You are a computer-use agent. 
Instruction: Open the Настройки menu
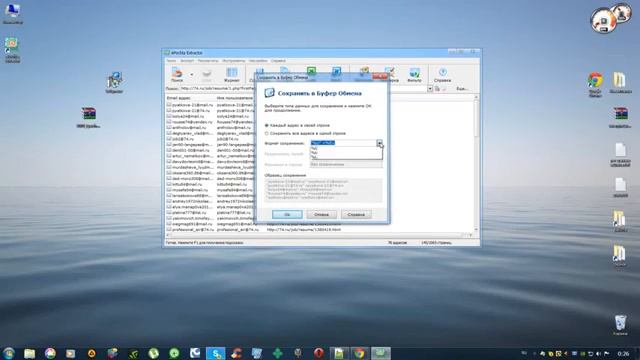click(x=258, y=61)
